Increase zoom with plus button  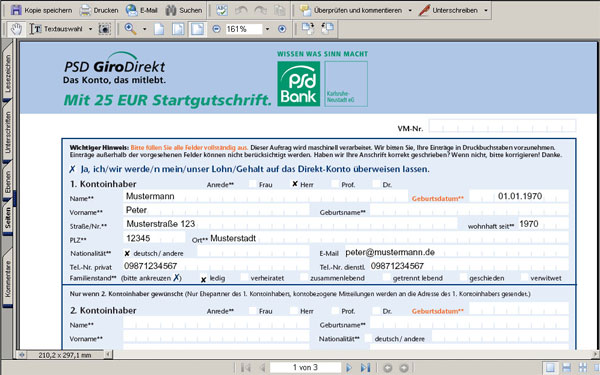[282, 29]
